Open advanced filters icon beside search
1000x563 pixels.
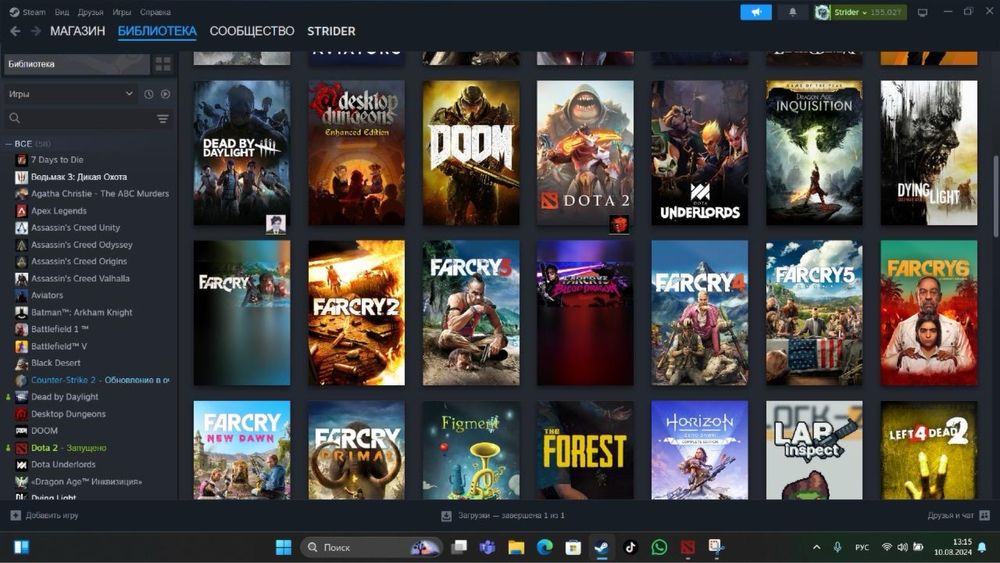tap(163, 119)
